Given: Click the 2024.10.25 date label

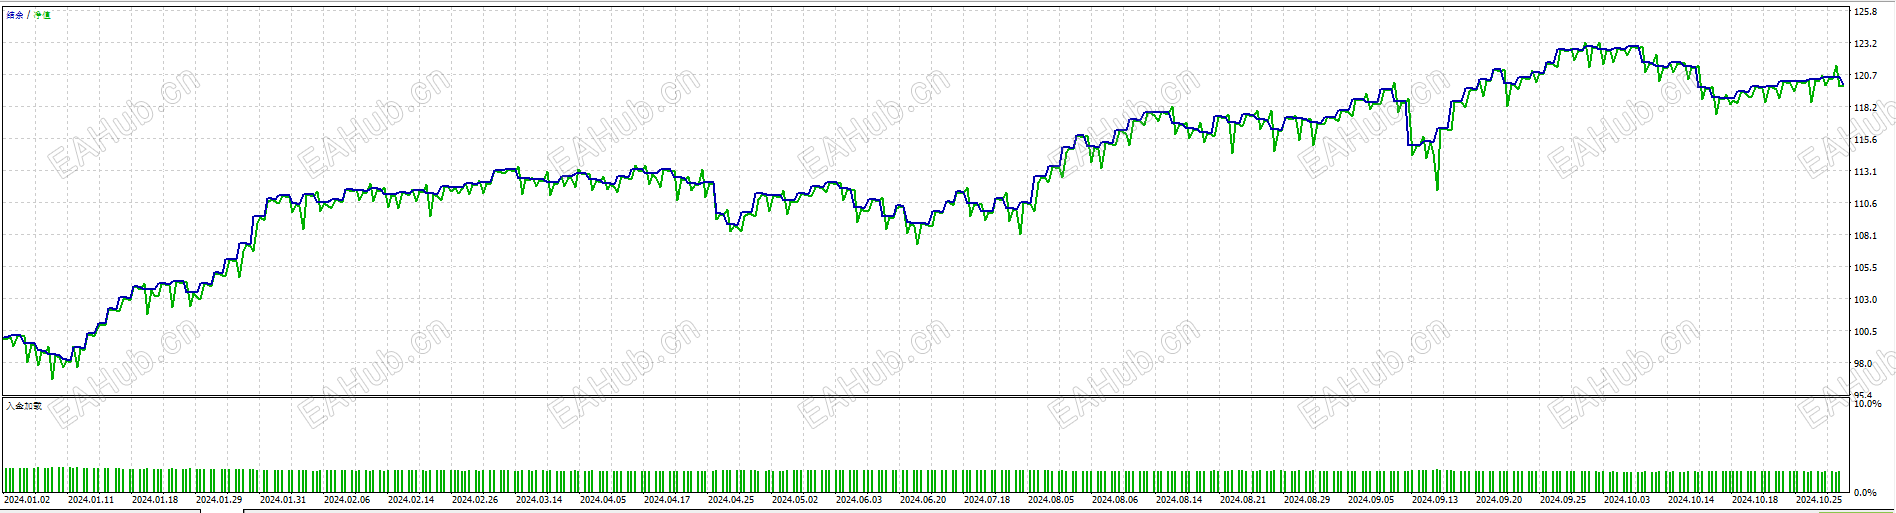Looking at the screenshot, I should (1819, 500).
